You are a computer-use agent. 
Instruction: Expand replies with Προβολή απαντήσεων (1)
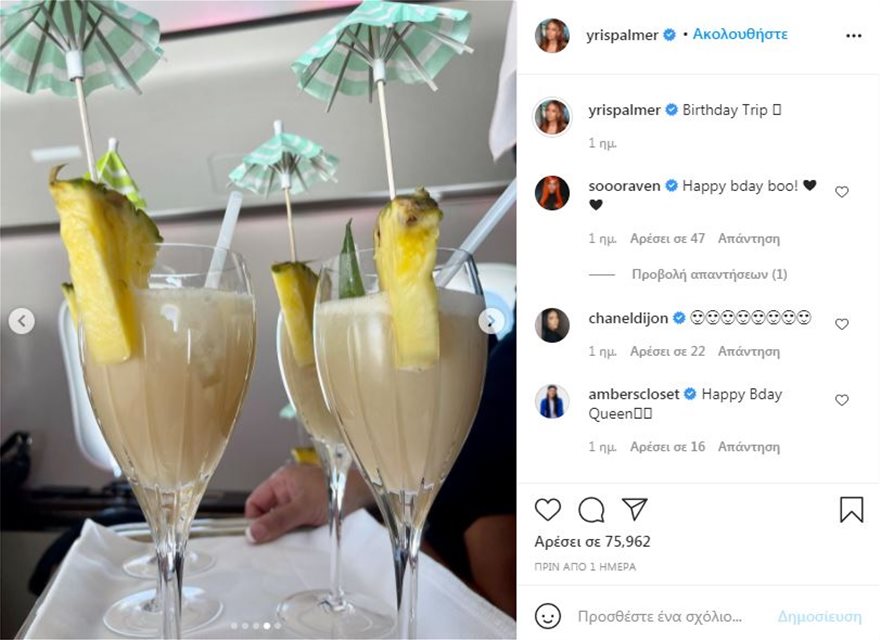click(x=709, y=275)
